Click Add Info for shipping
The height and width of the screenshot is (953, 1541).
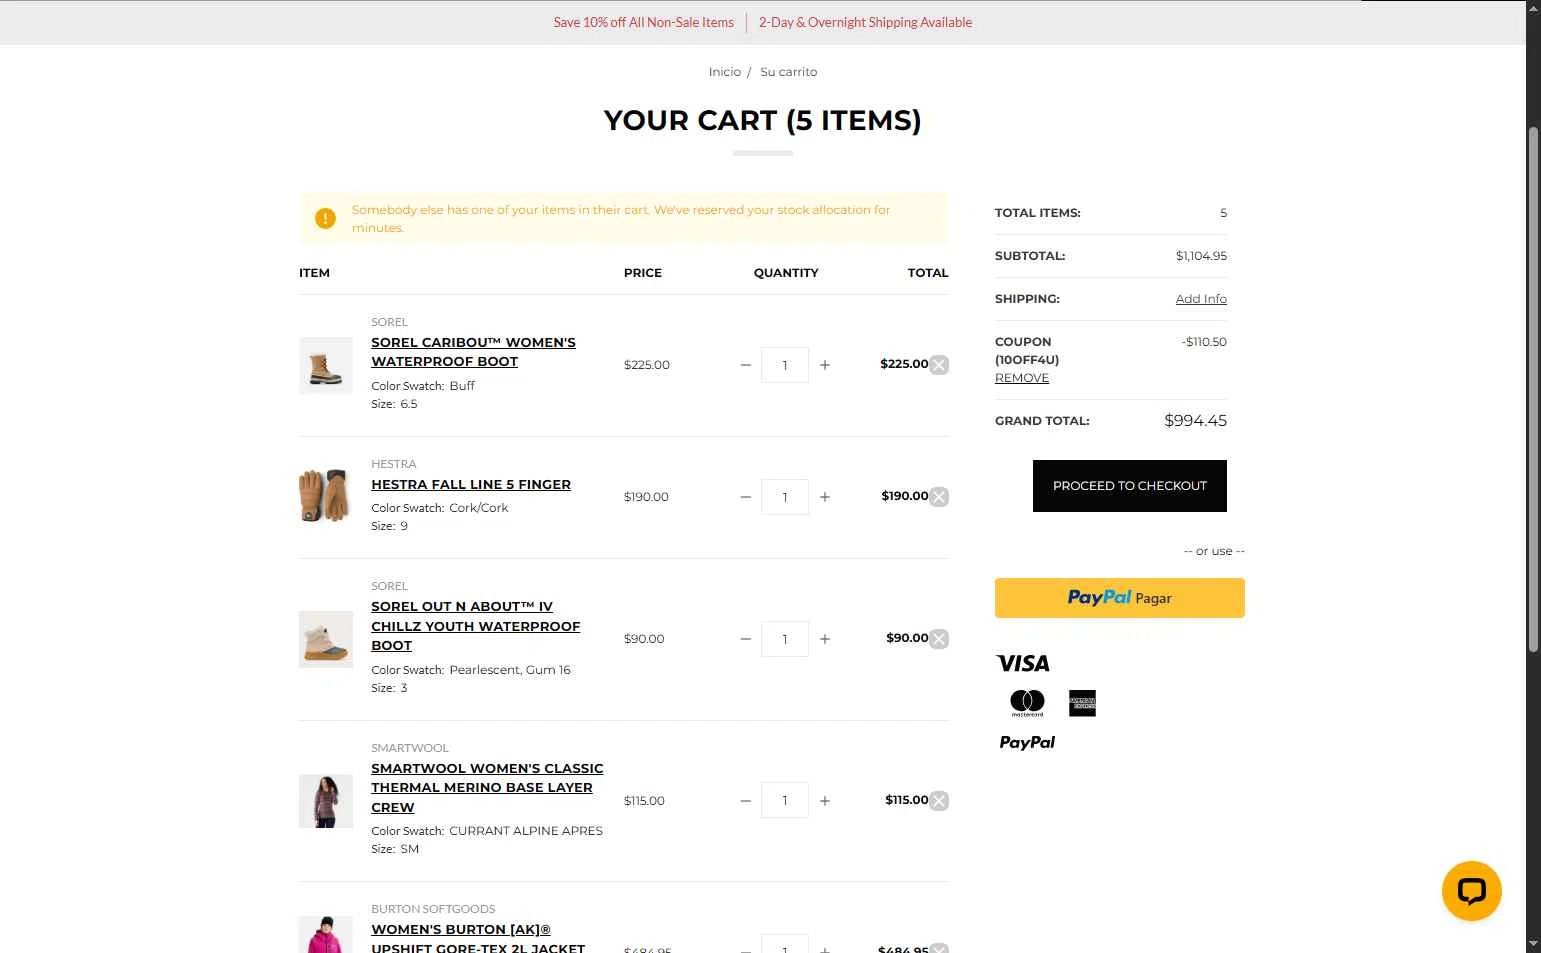(1201, 299)
